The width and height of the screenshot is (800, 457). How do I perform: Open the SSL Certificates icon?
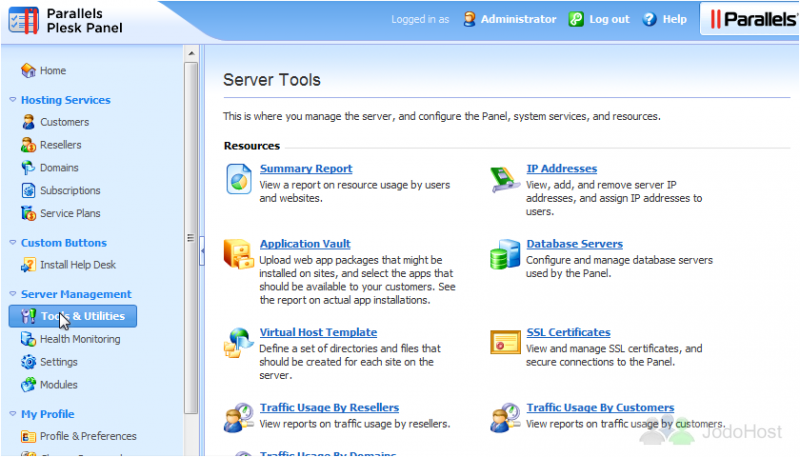(x=505, y=343)
